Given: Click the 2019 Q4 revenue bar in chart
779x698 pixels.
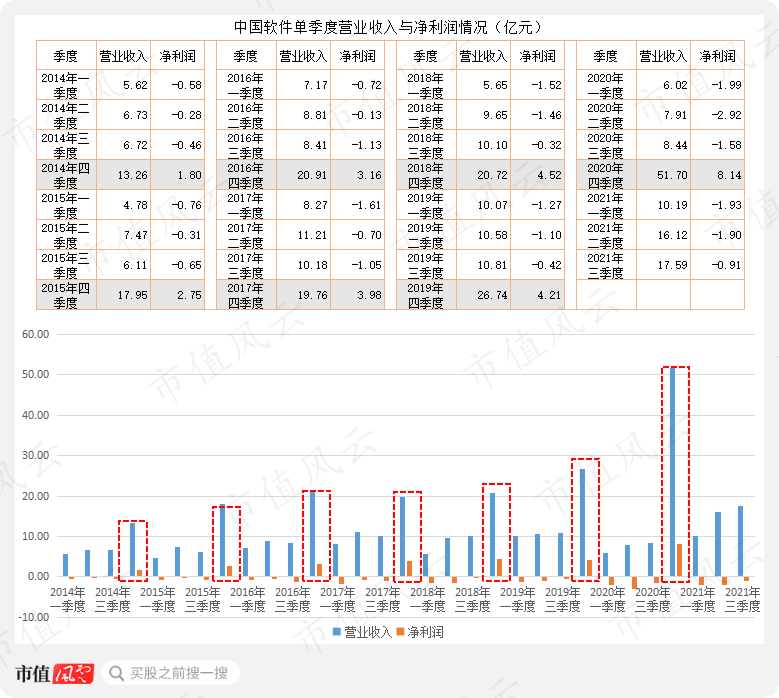Looking at the screenshot, I should point(582,523).
